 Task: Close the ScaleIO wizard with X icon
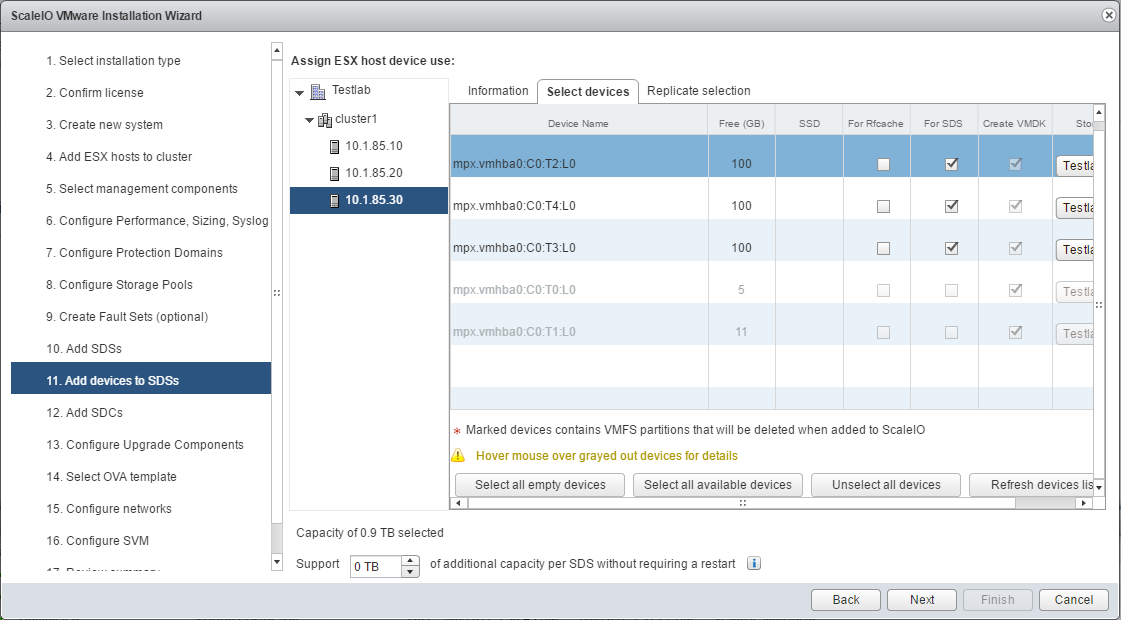(x=1109, y=15)
